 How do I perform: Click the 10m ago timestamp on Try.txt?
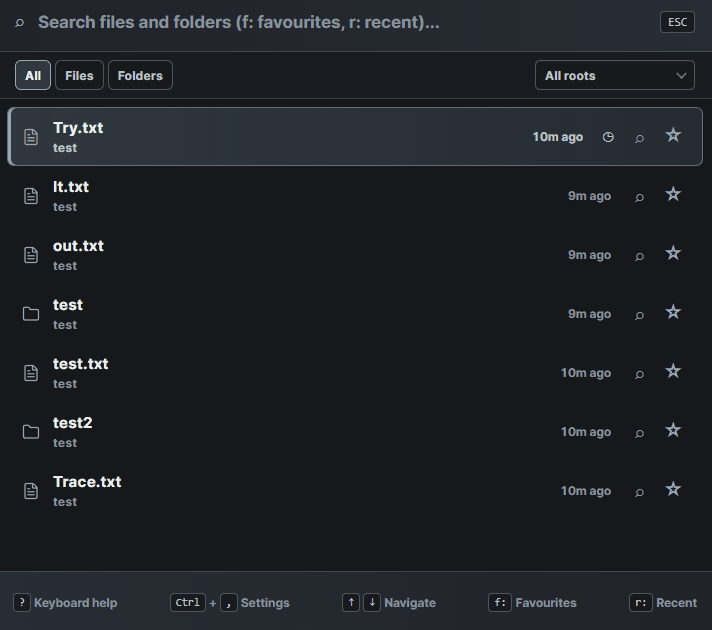pos(558,137)
